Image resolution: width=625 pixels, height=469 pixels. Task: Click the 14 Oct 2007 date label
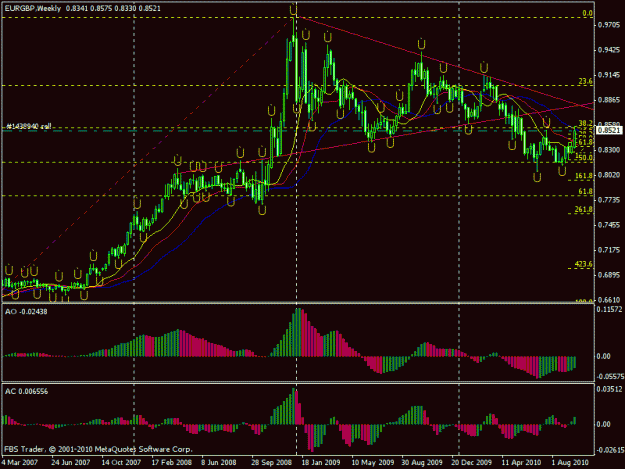click(121, 463)
